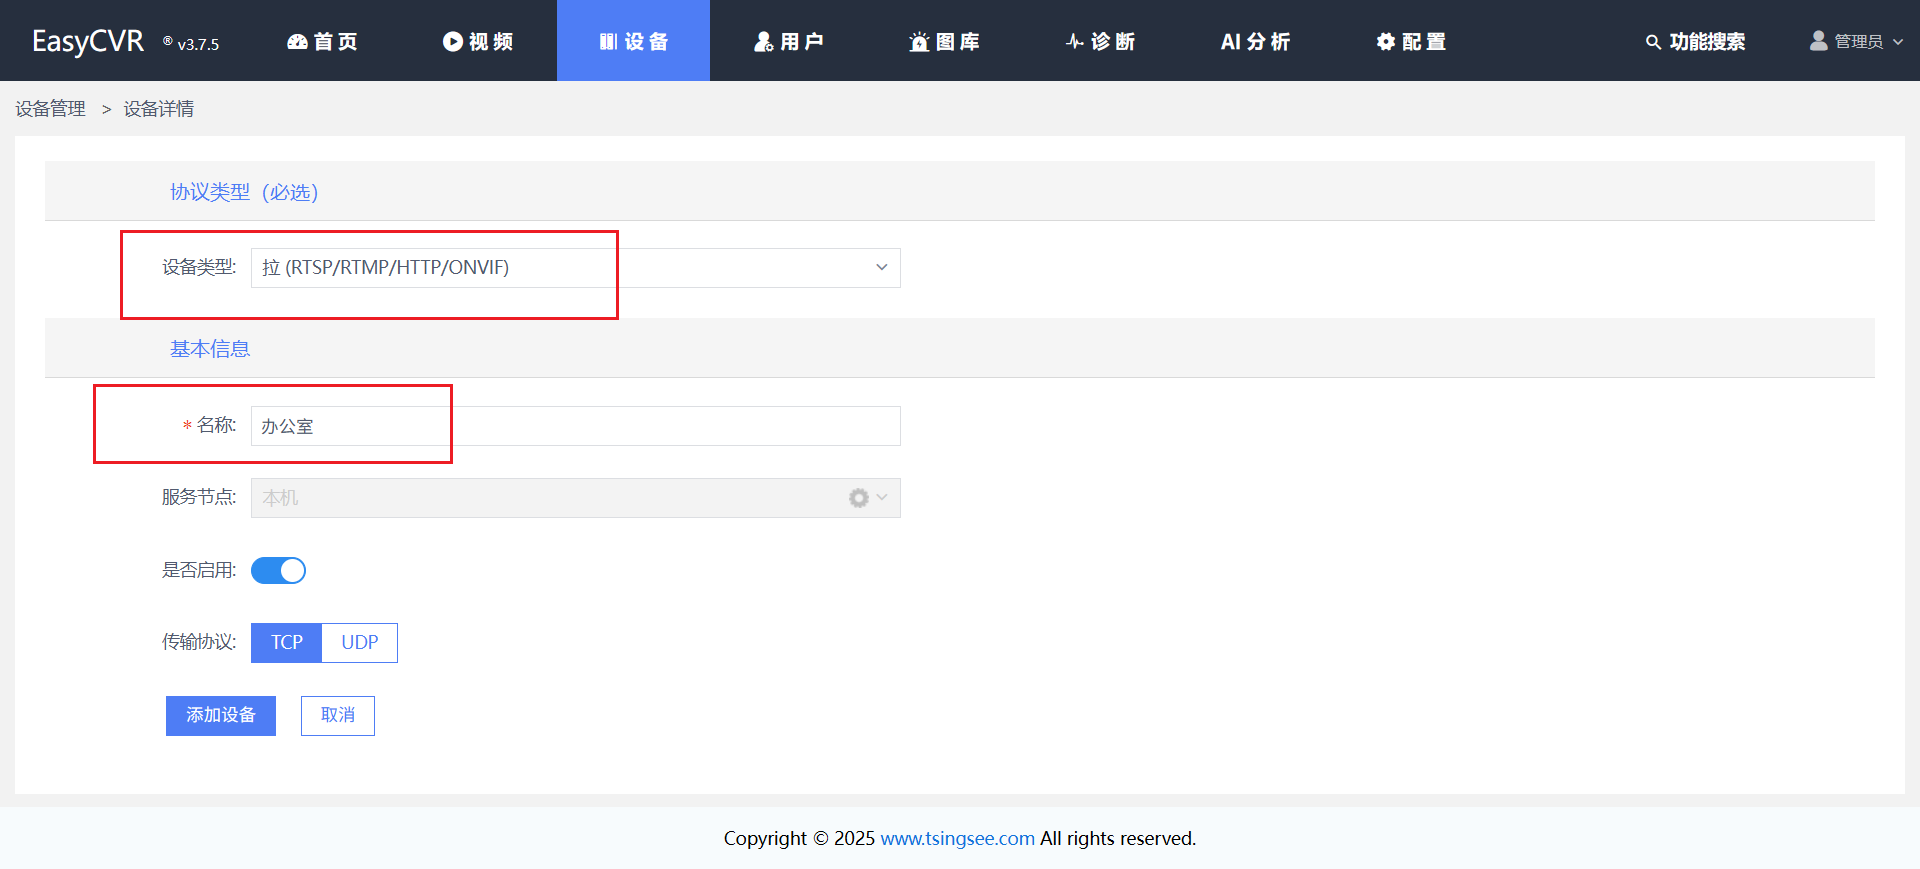Toggle the 是否启用 switch off

coord(278,570)
